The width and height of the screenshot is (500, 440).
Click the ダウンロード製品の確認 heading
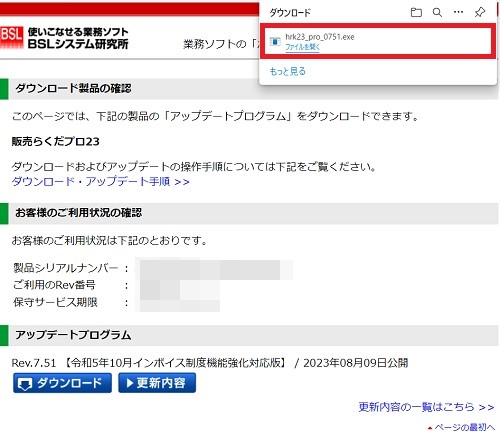tap(73, 89)
